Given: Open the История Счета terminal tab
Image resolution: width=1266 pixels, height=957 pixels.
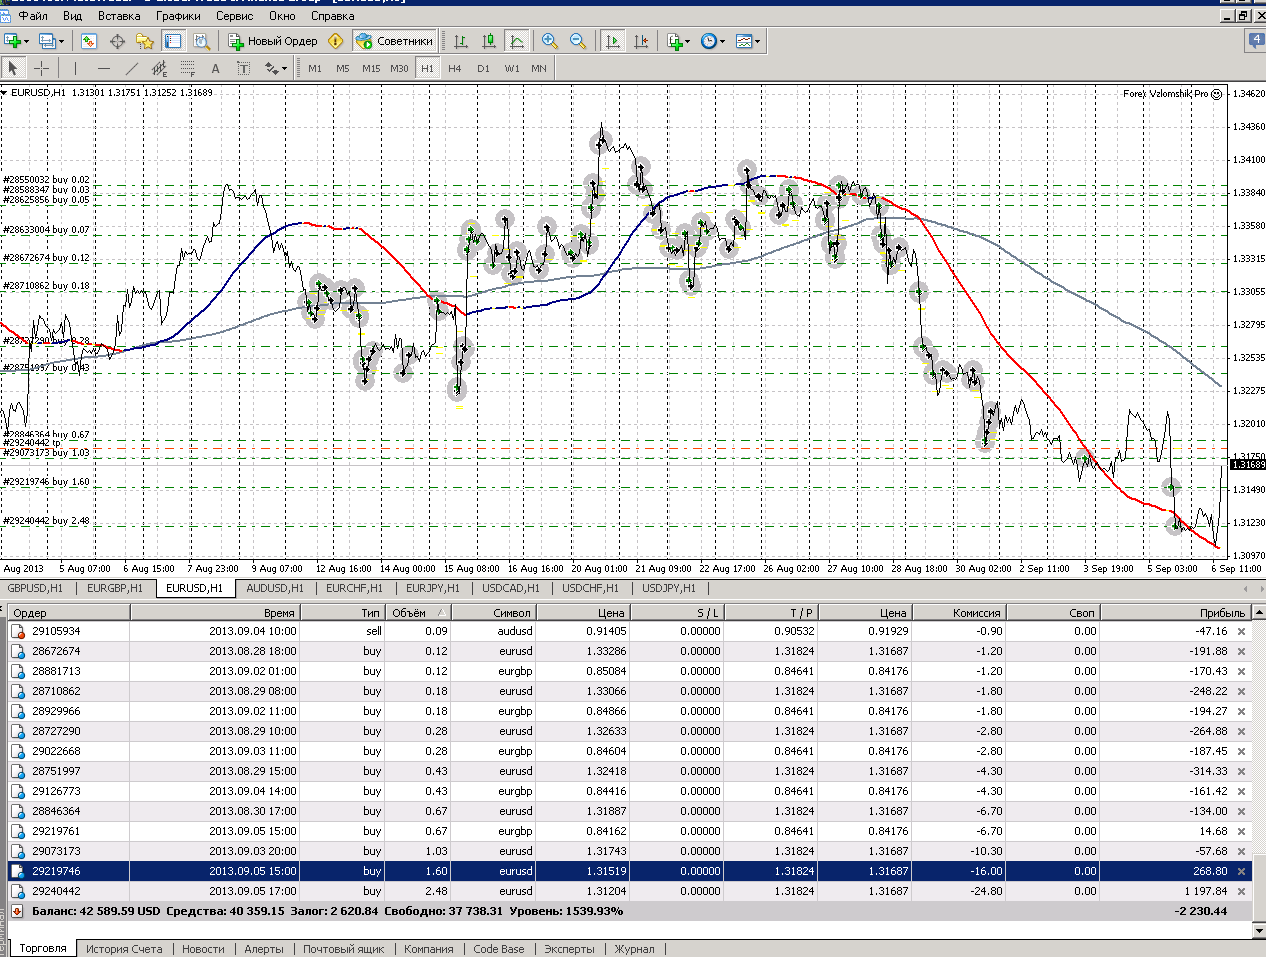Looking at the screenshot, I should [x=124, y=949].
